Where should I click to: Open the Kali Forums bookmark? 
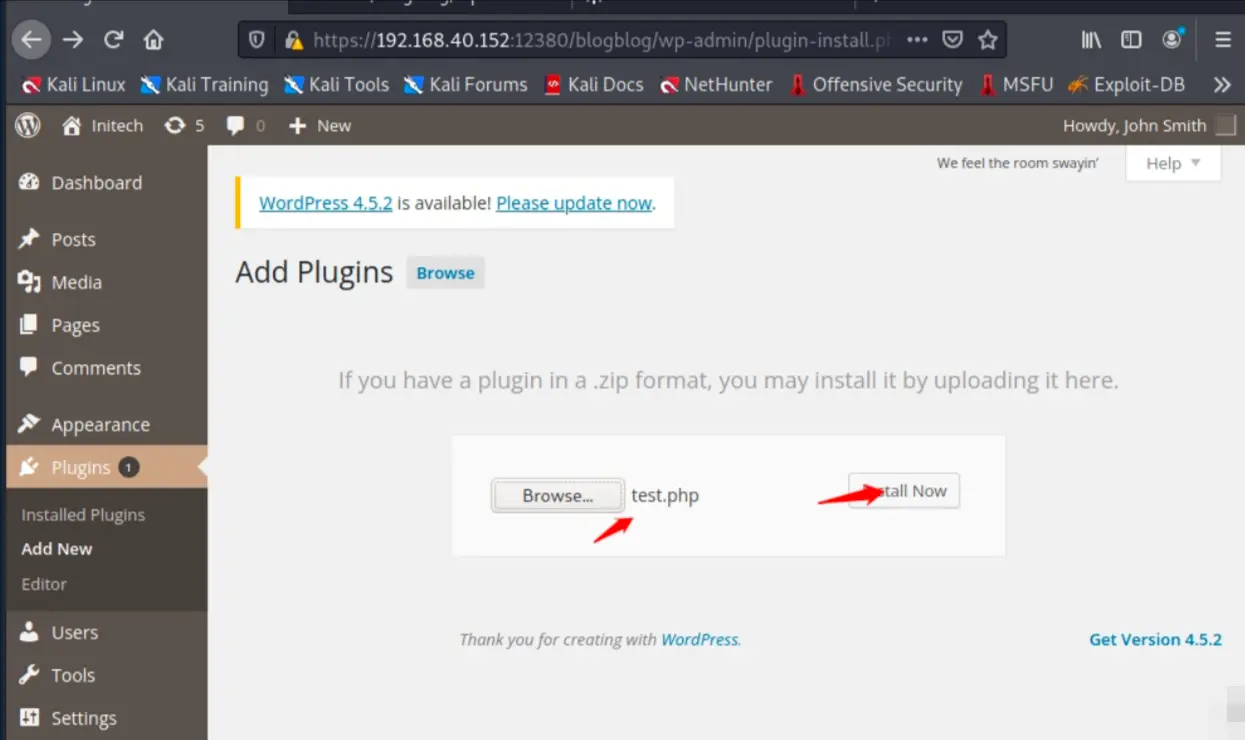point(465,85)
